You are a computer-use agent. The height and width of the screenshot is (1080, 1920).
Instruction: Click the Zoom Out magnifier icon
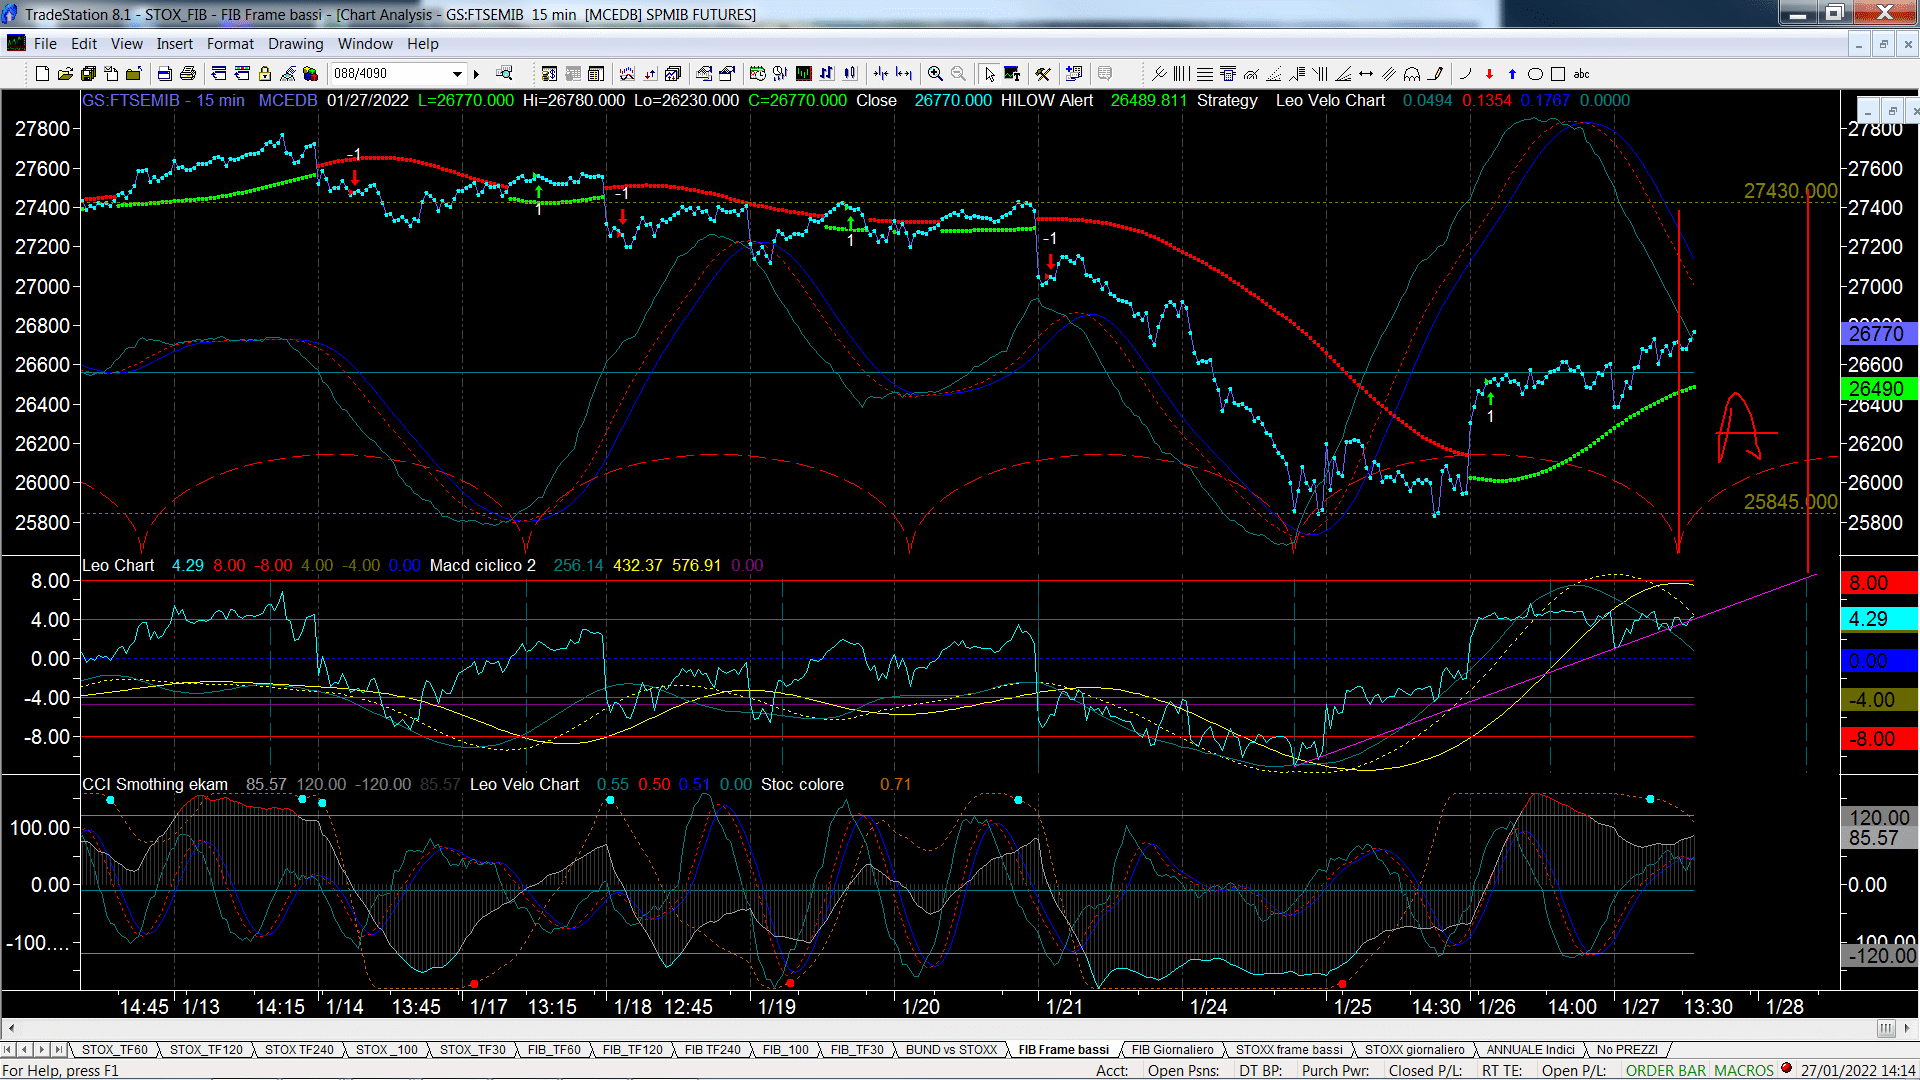(958, 73)
